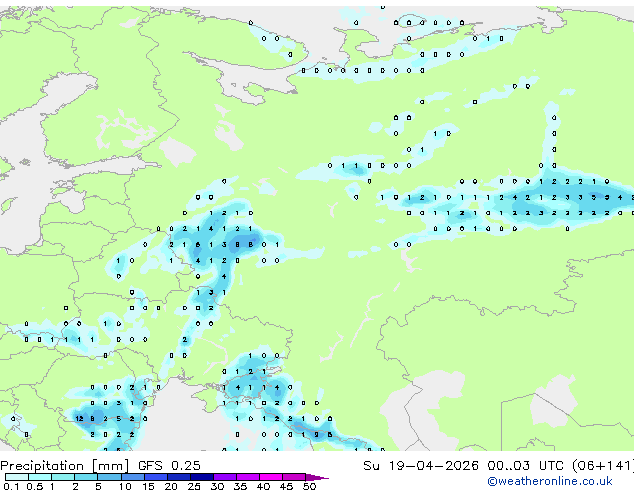The width and height of the screenshot is (634, 490).
Task: Click the 00..03 UTC time range
Action: coord(525,466)
